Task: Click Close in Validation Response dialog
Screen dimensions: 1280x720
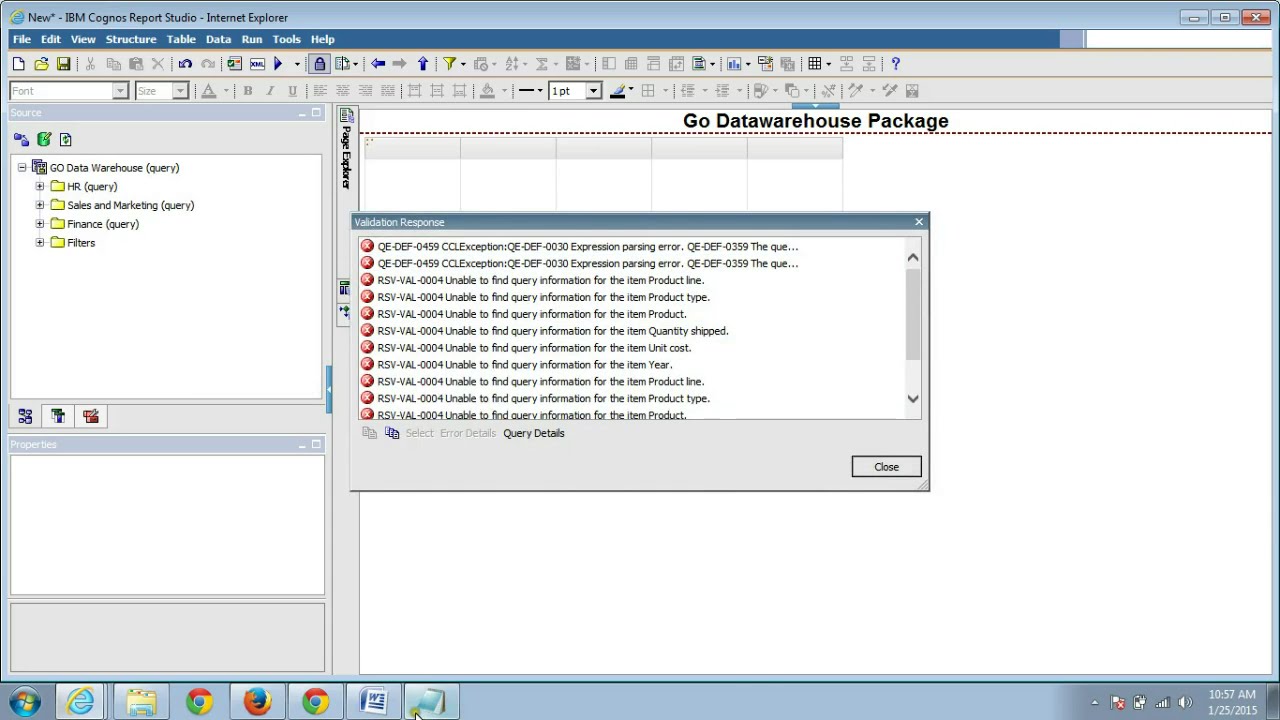Action: coord(886,467)
